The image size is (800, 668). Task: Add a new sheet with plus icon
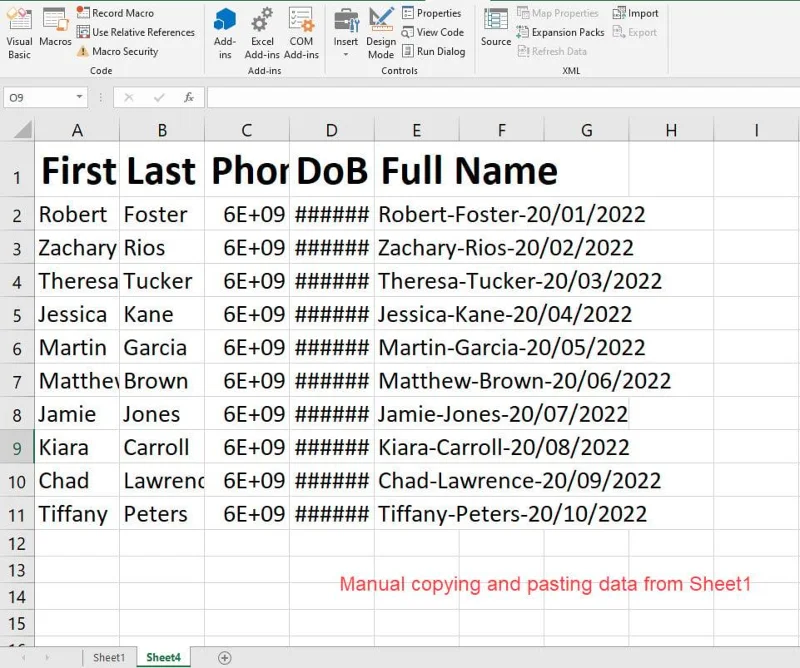click(x=225, y=657)
